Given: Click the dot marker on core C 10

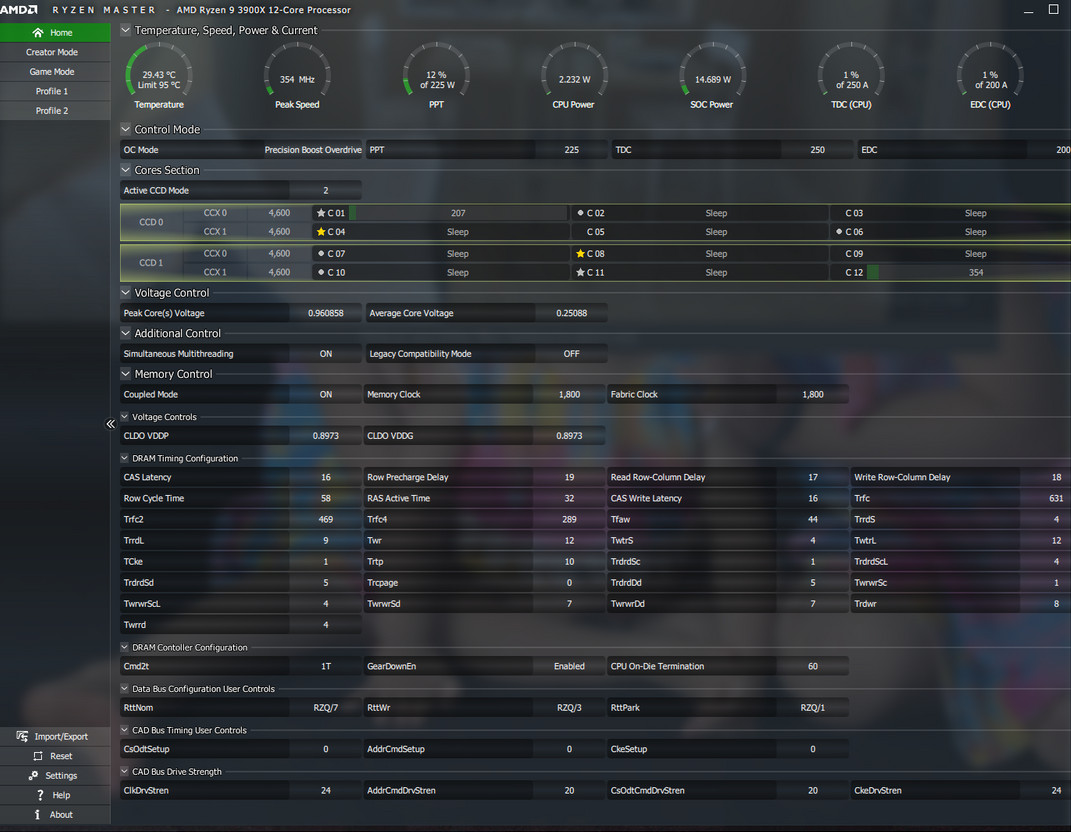Looking at the screenshot, I should tap(321, 272).
